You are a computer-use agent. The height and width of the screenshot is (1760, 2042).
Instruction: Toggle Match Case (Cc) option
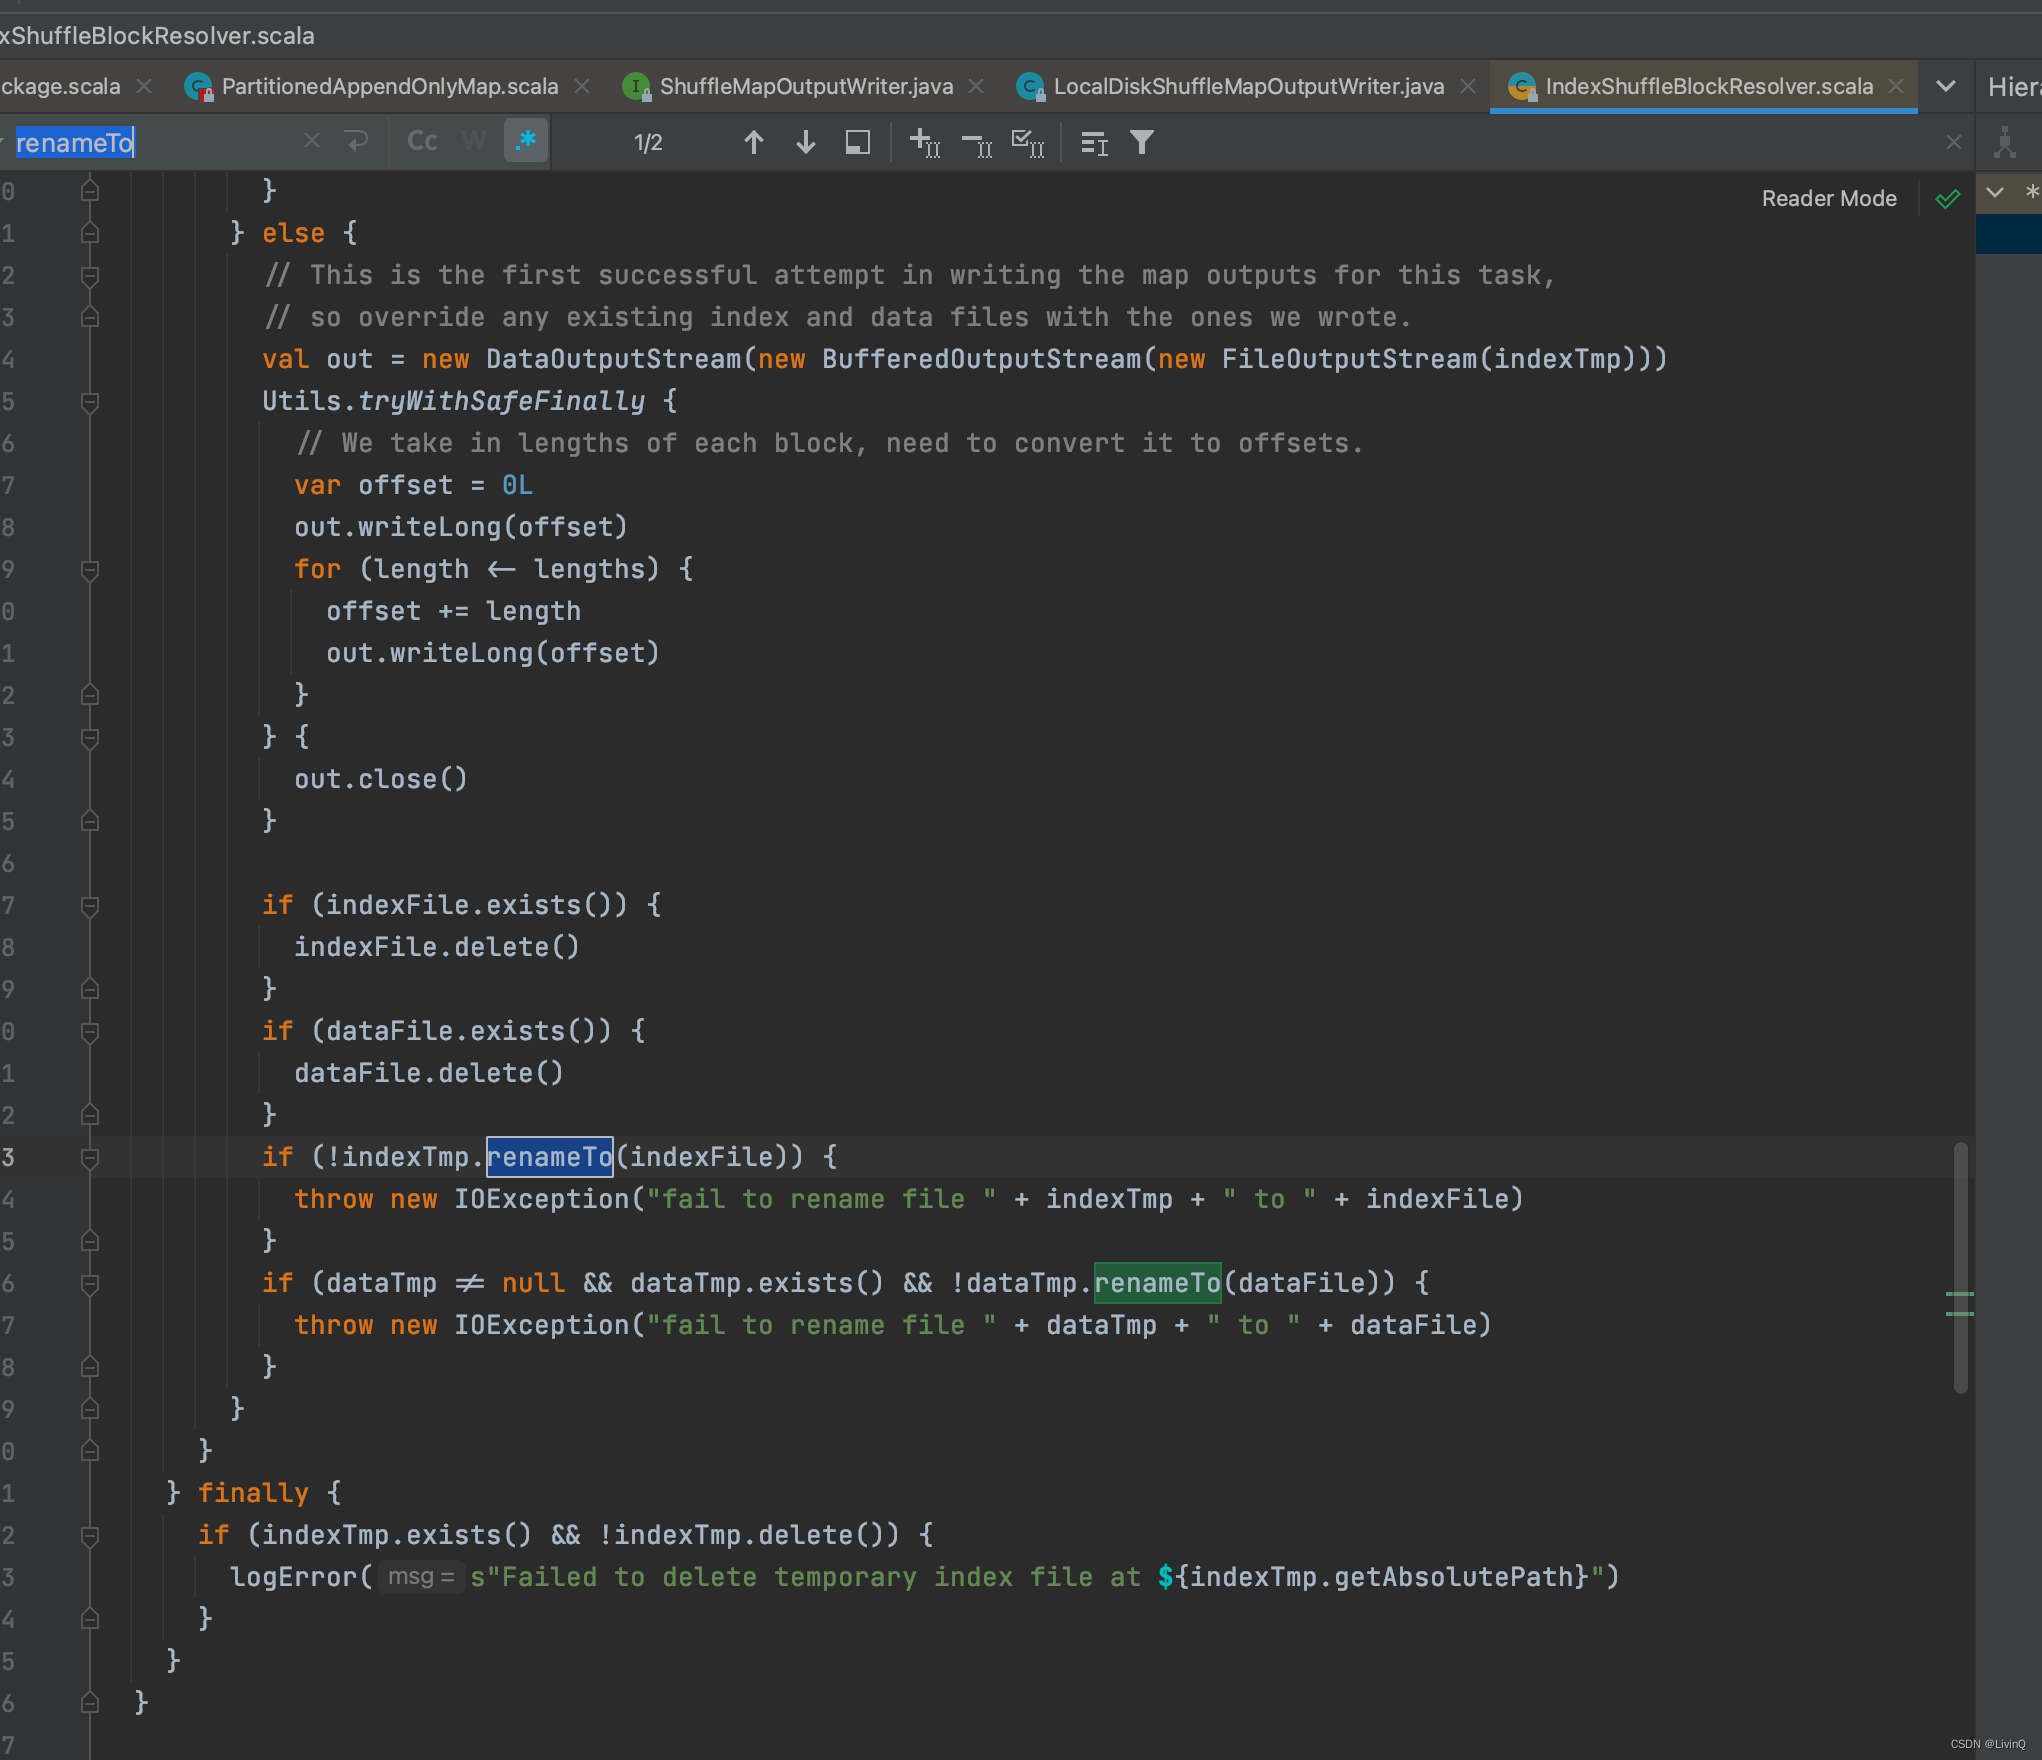[422, 141]
